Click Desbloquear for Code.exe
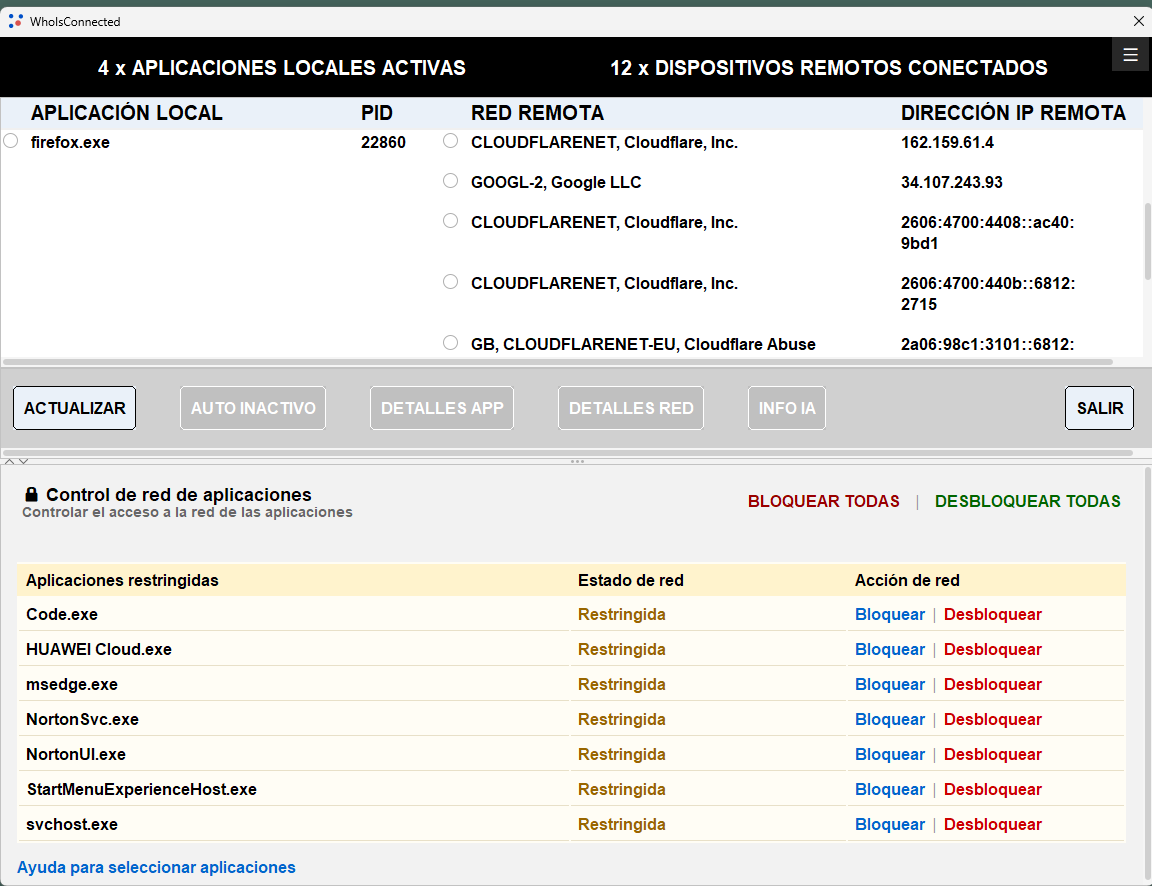This screenshot has height=886, width=1152. pos(993,614)
